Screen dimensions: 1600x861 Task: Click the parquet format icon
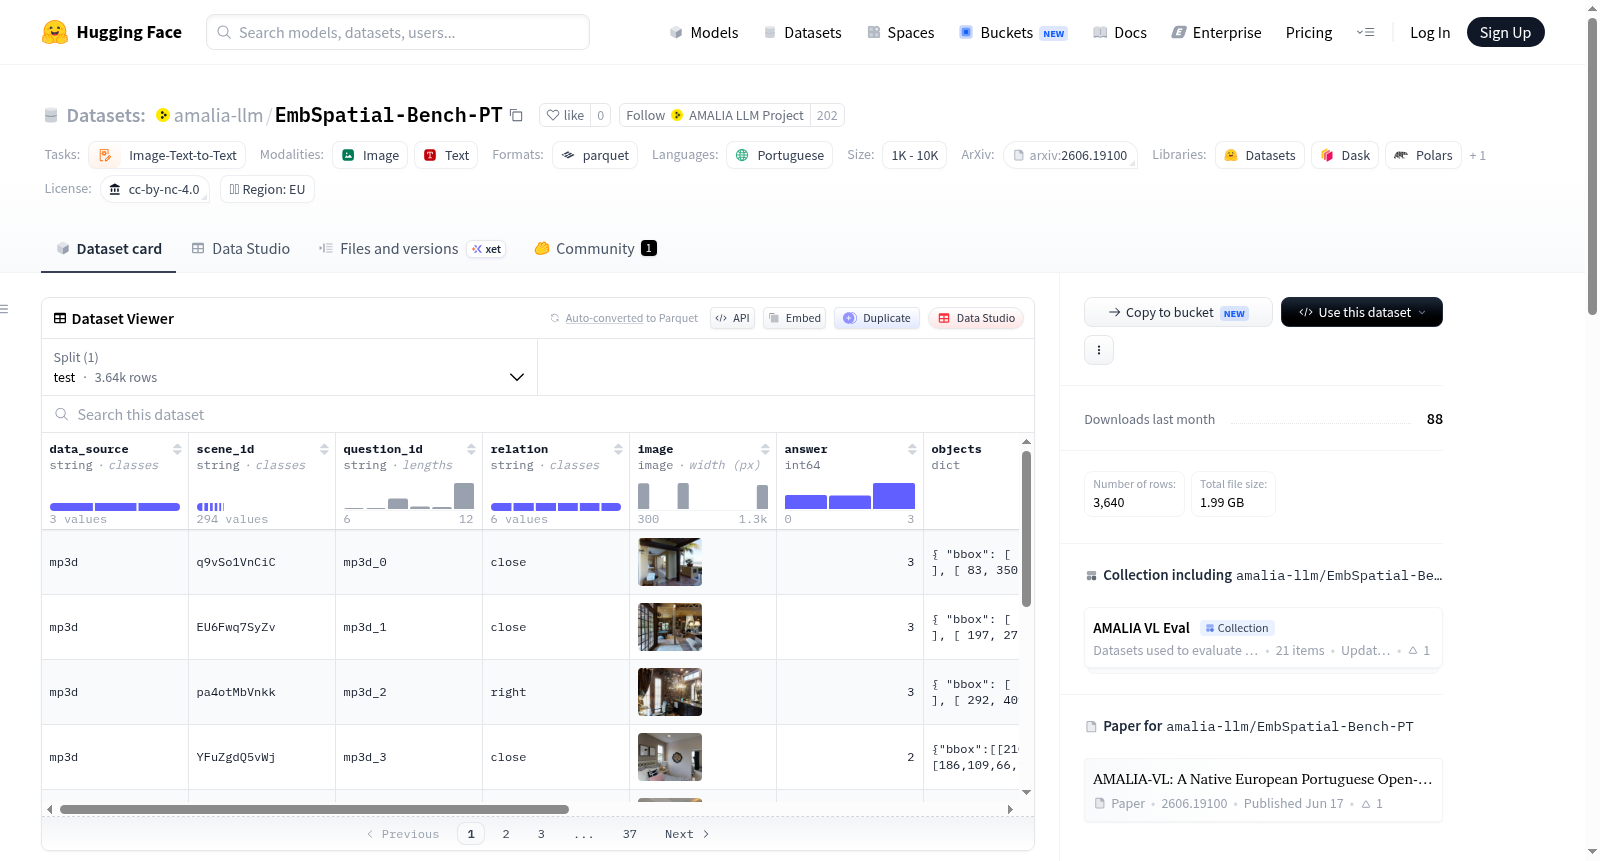coord(568,155)
